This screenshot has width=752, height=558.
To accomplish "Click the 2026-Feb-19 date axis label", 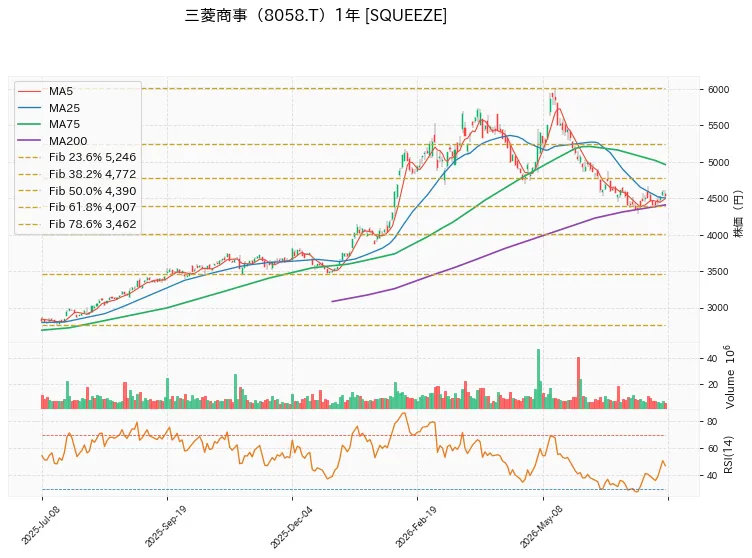I will click(416, 526).
